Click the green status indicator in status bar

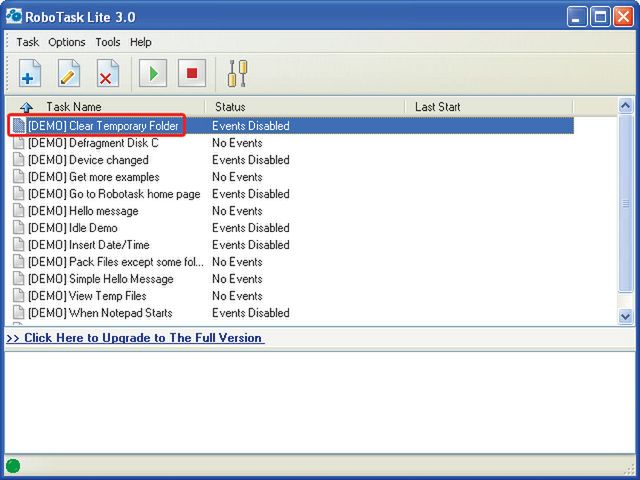coord(13,466)
